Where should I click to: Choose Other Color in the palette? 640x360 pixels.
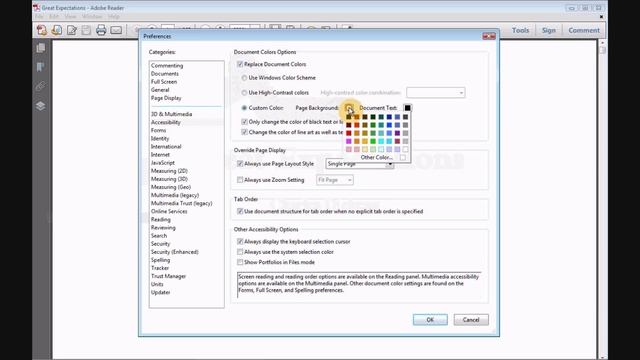tap(377, 158)
